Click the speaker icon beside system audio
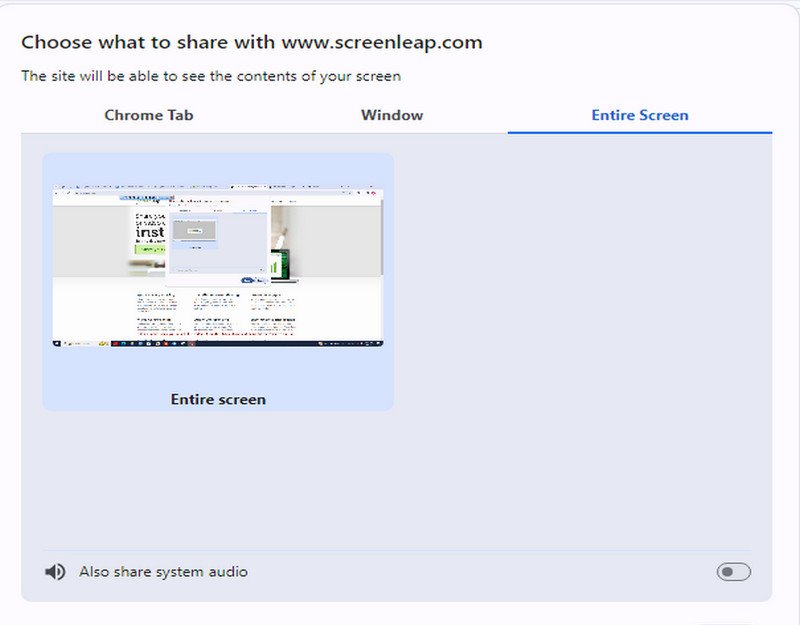Image resolution: width=800 pixels, height=625 pixels. coord(55,572)
